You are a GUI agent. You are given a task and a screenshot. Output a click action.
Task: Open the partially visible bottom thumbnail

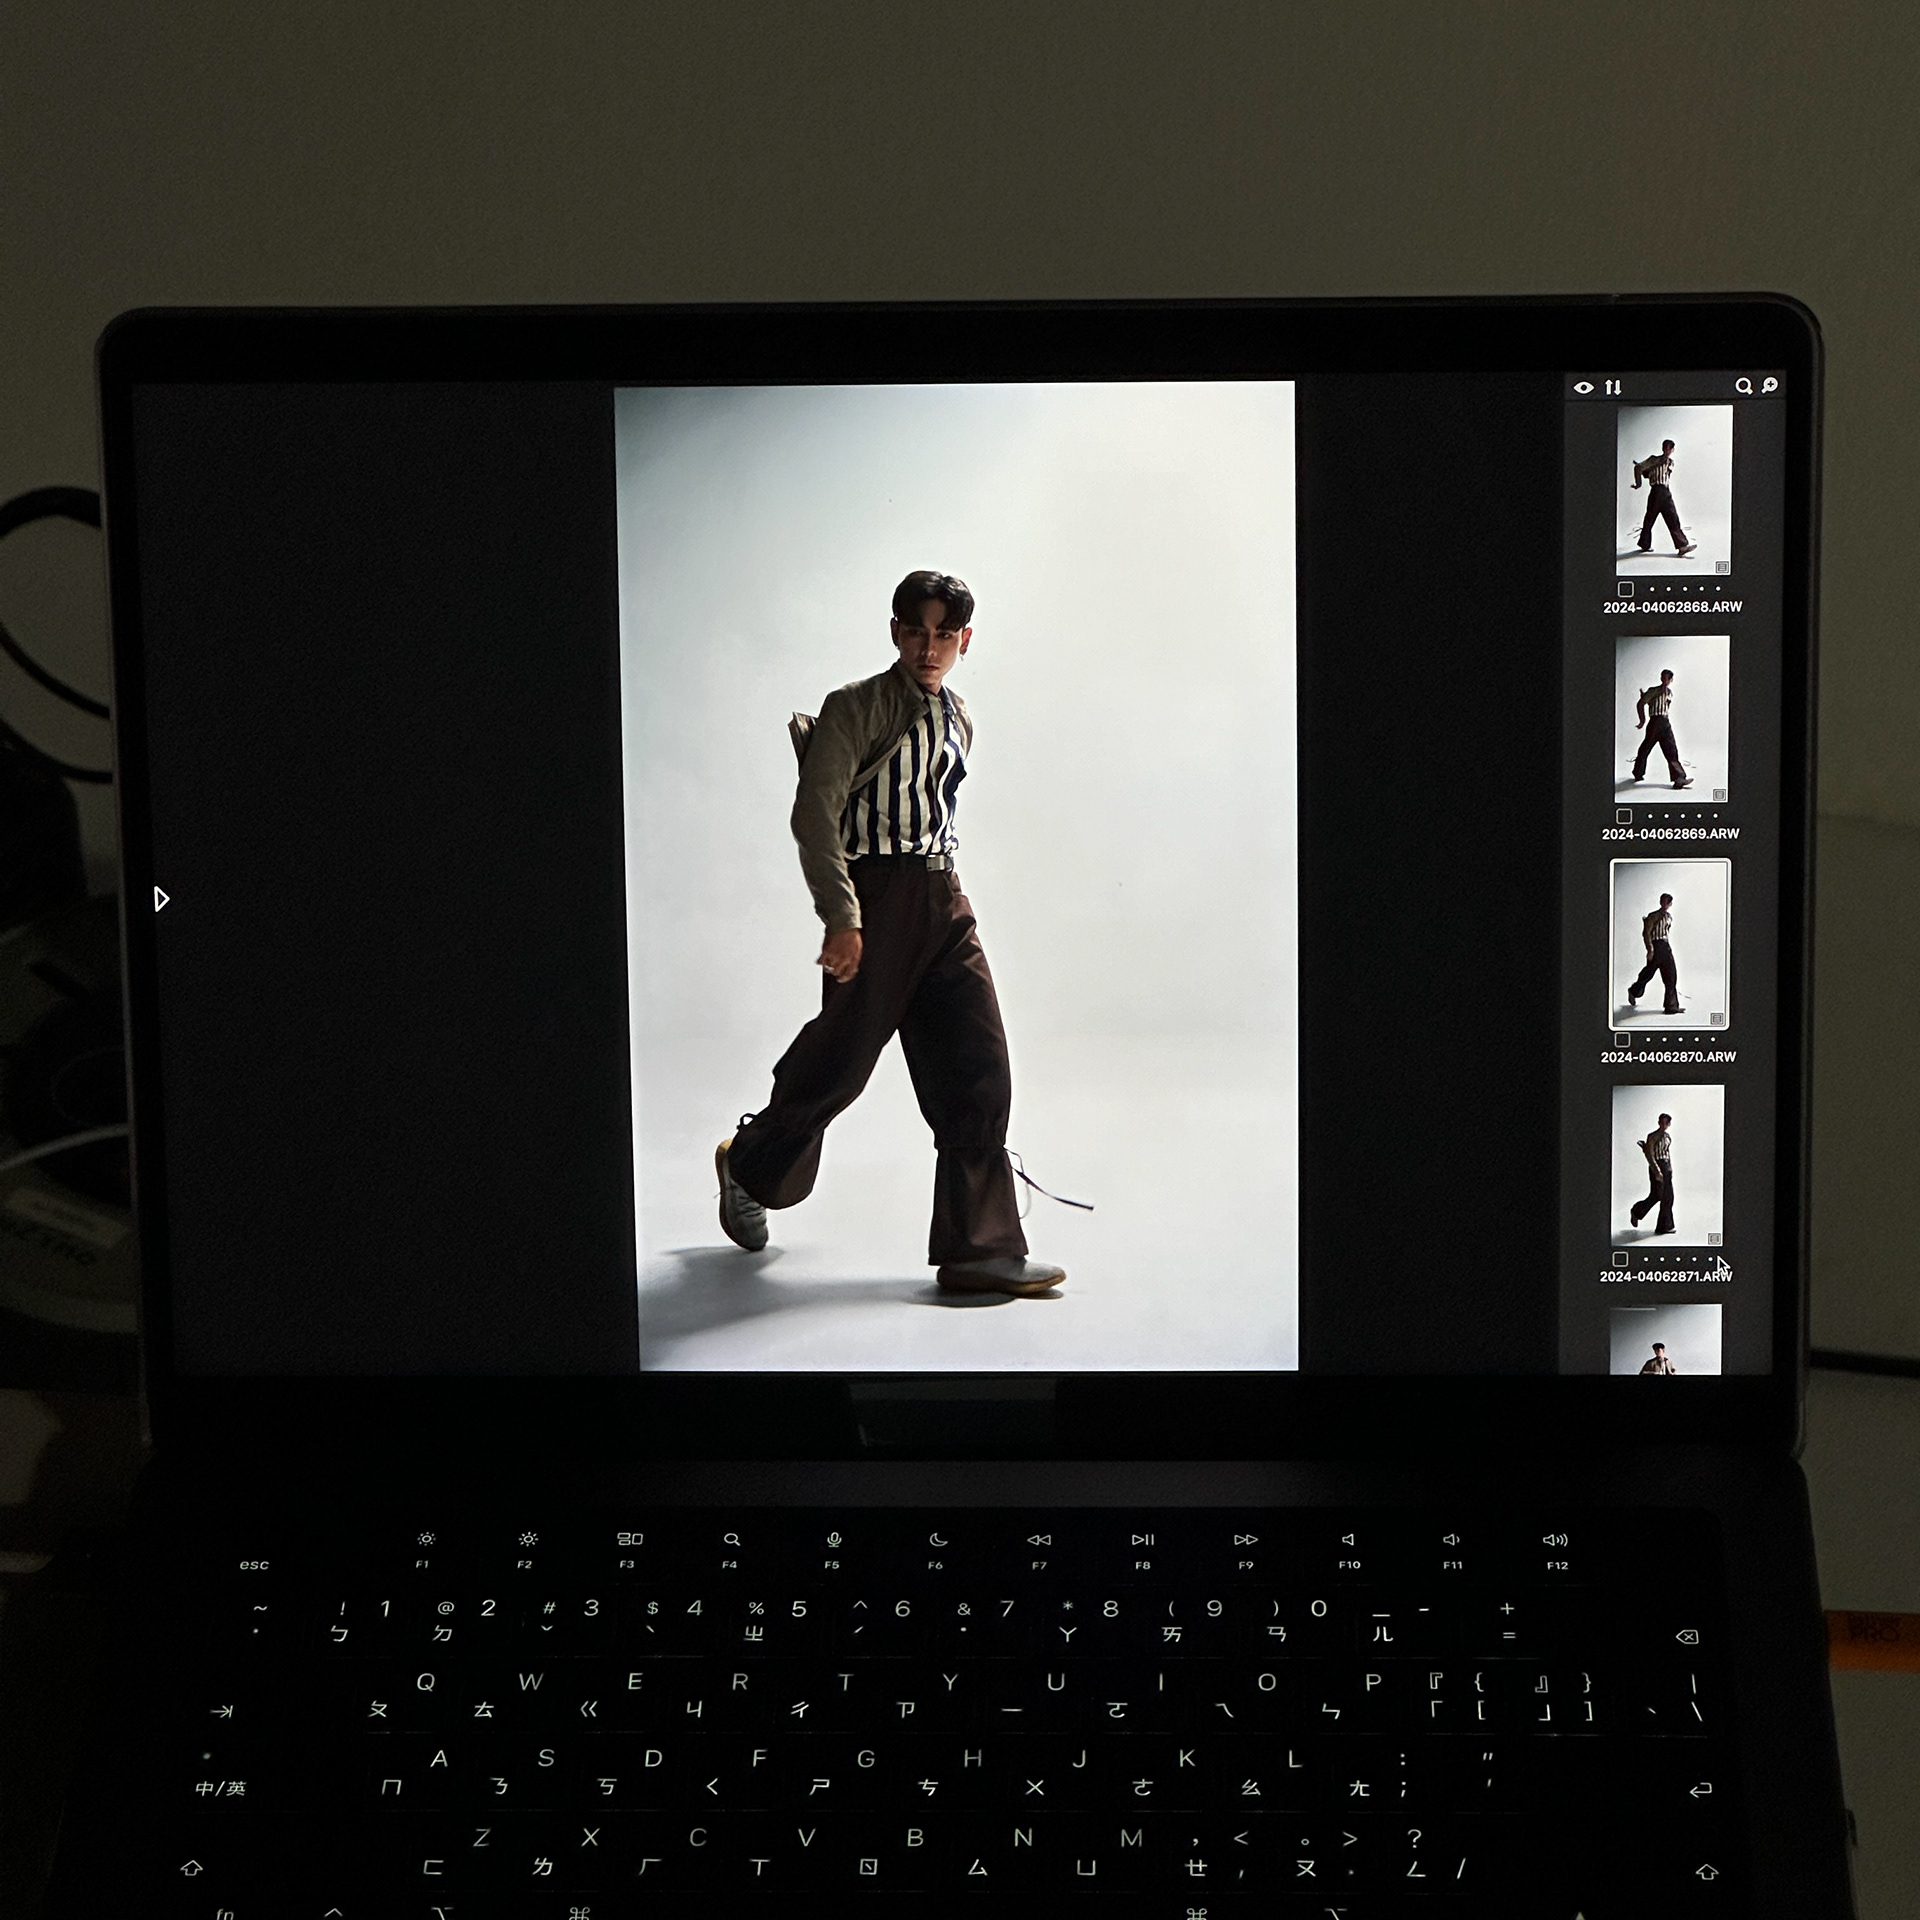1665,1340
